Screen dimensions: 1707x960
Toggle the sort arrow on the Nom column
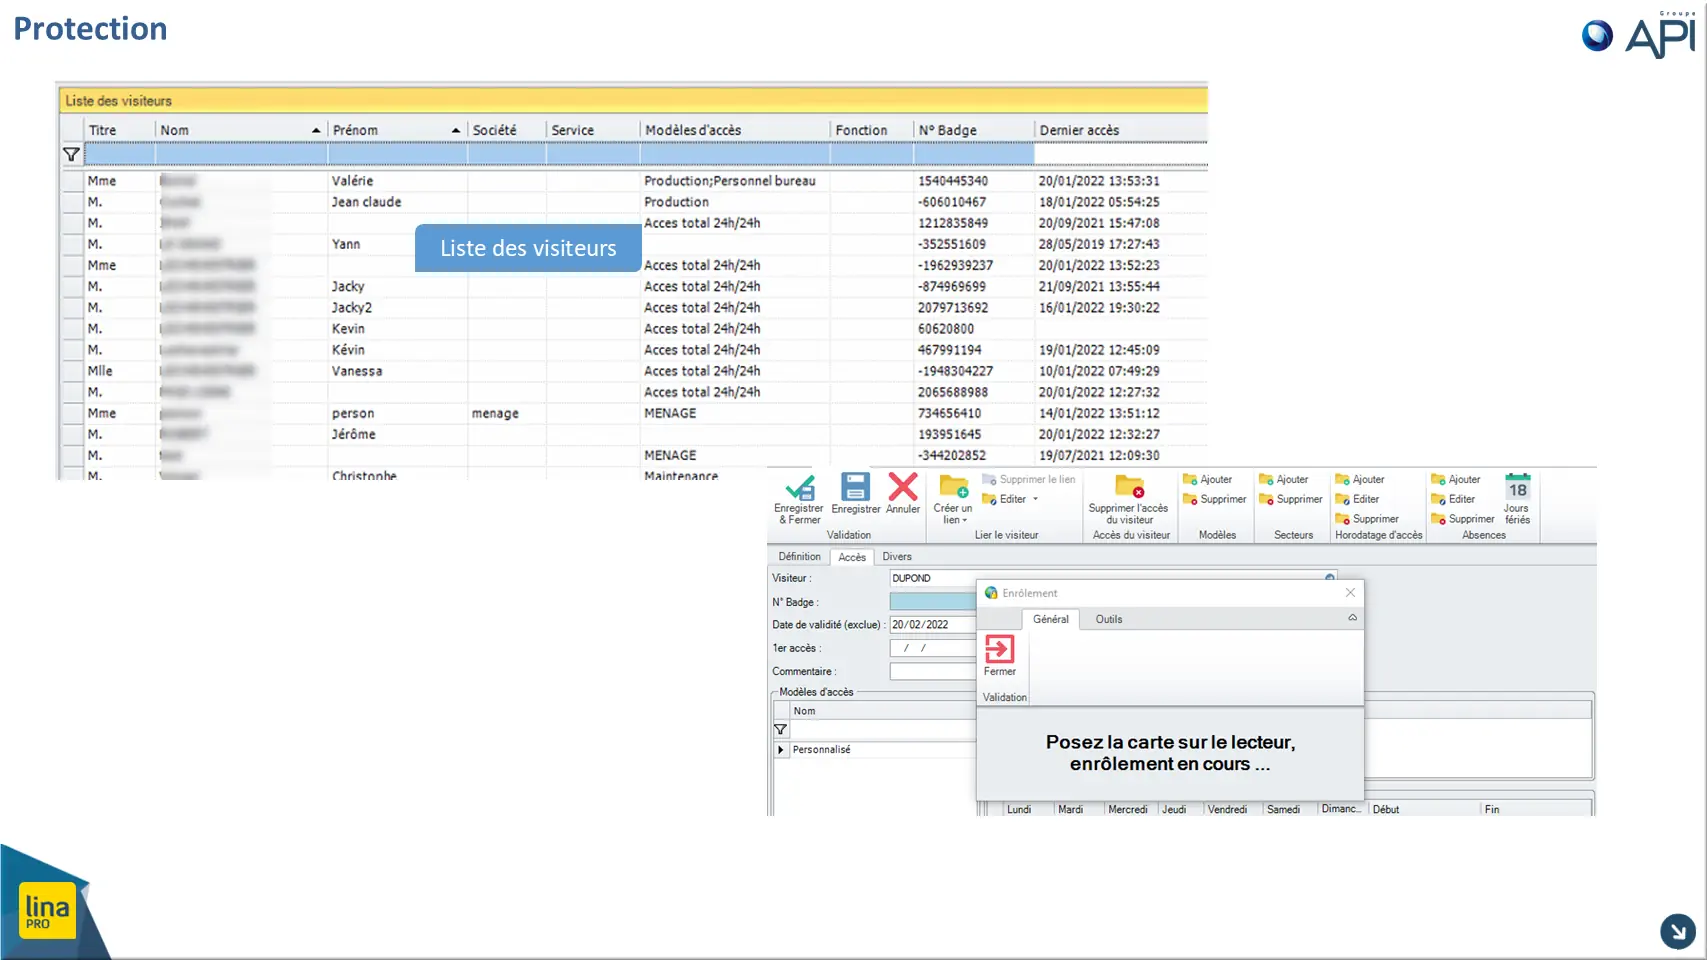coord(316,130)
